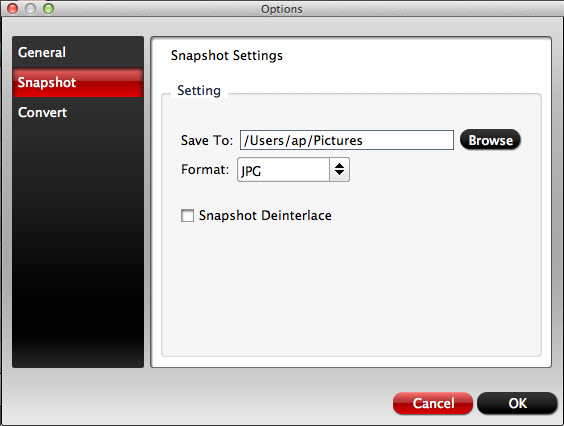Click the gray minimize window button
The width and height of the screenshot is (564, 426).
[31, 8]
